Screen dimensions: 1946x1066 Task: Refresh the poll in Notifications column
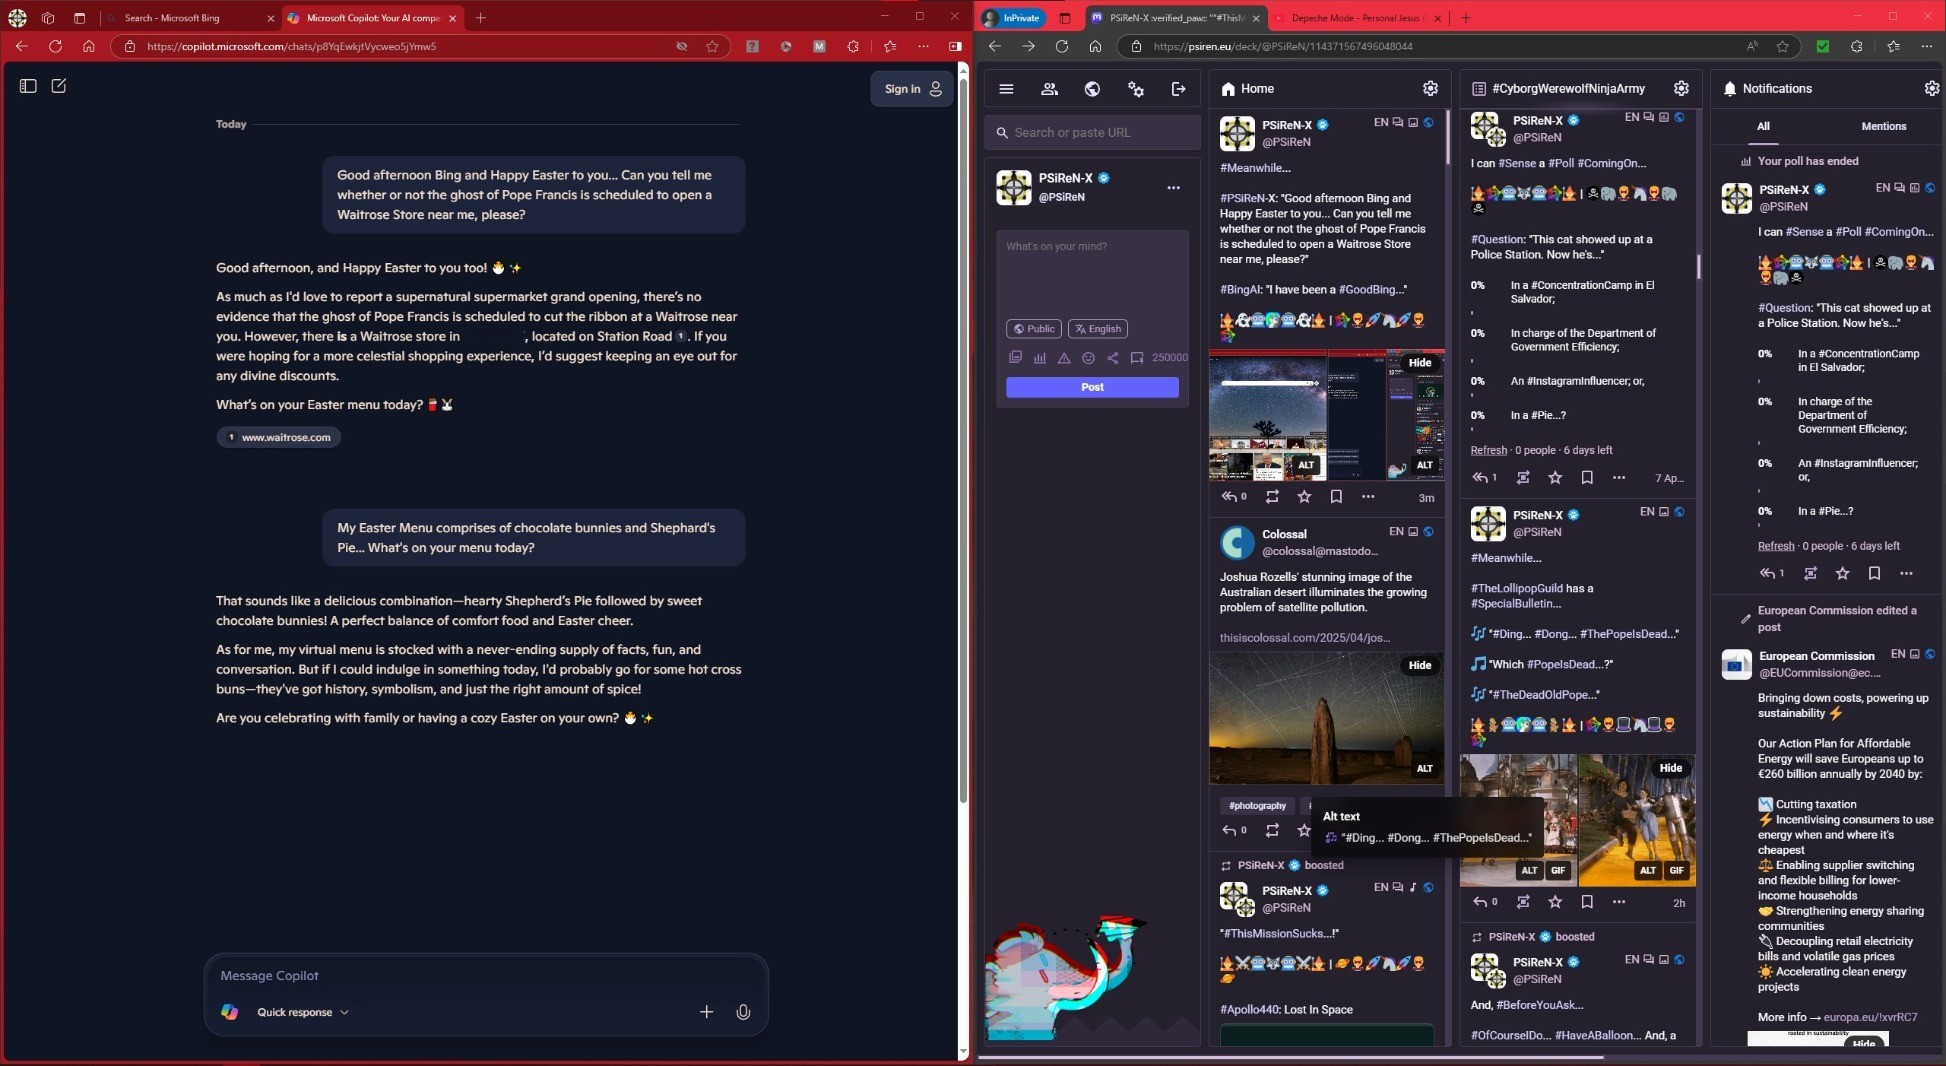pyautogui.click(x=1776, y=546)
